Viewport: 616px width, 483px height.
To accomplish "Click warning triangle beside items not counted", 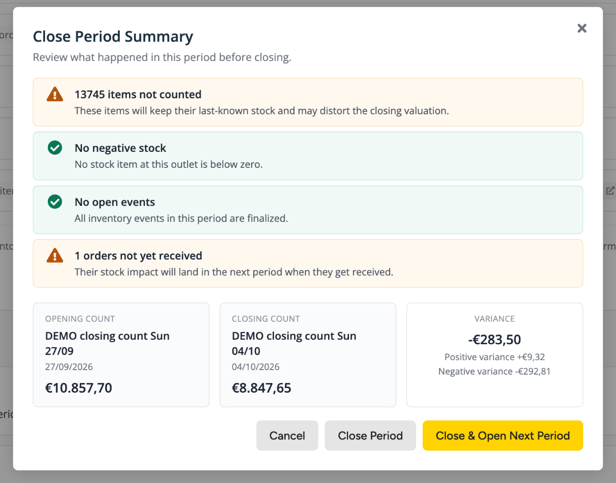I will coord(55,94).
